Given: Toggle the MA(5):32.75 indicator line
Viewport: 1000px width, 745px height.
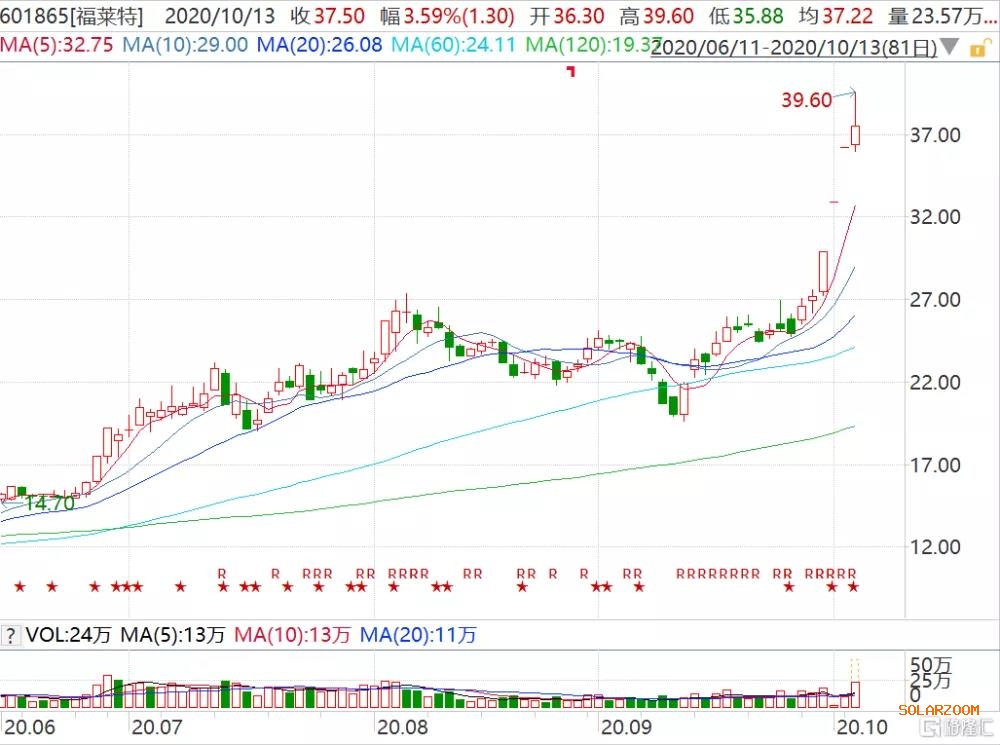Looking at the screenshot, I should (x=58, y=46).
